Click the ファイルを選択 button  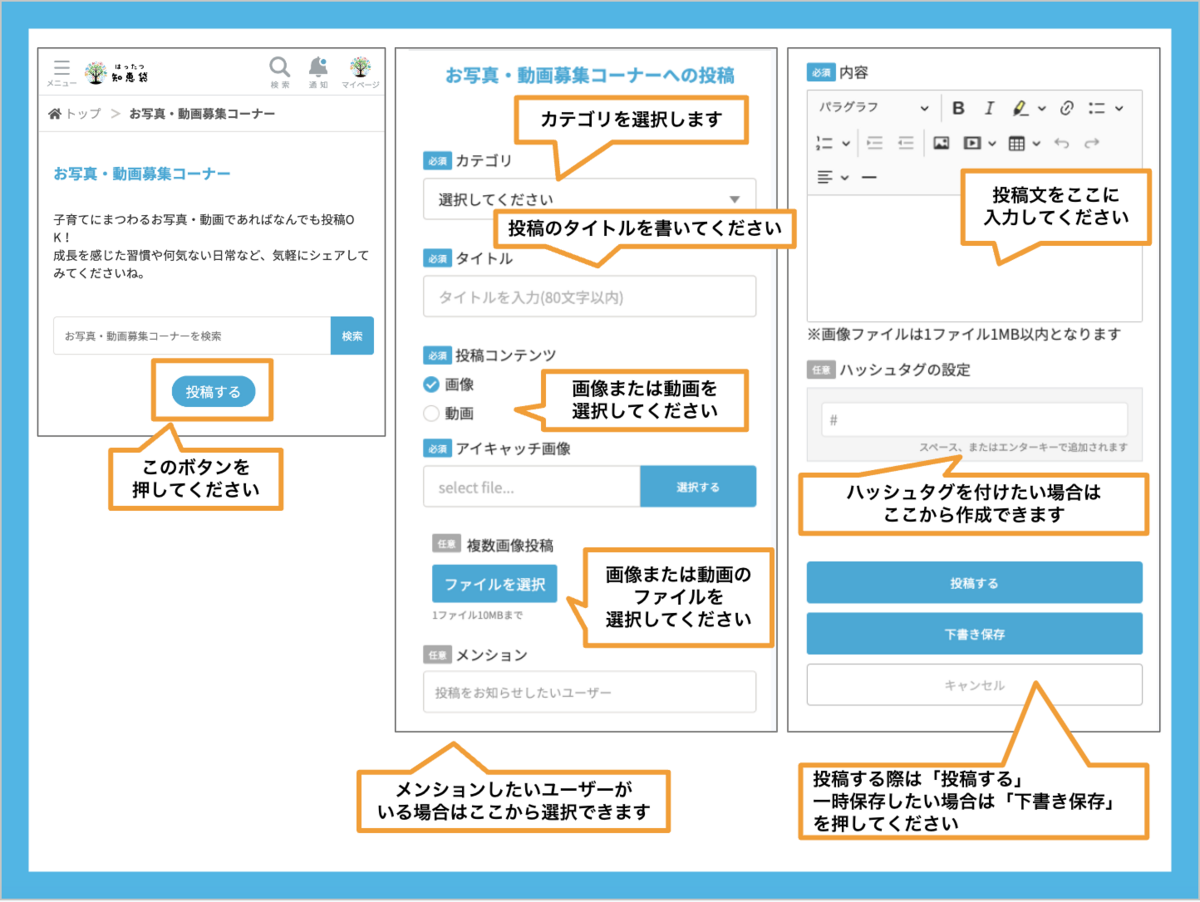pos(494,584)
